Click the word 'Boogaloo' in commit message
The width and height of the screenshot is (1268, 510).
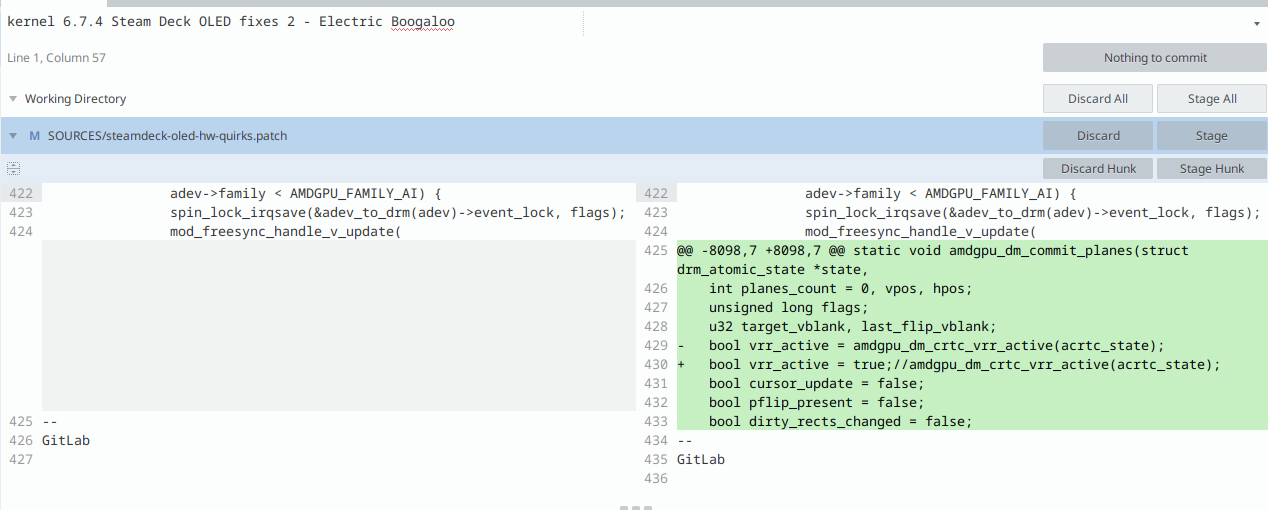423,22
